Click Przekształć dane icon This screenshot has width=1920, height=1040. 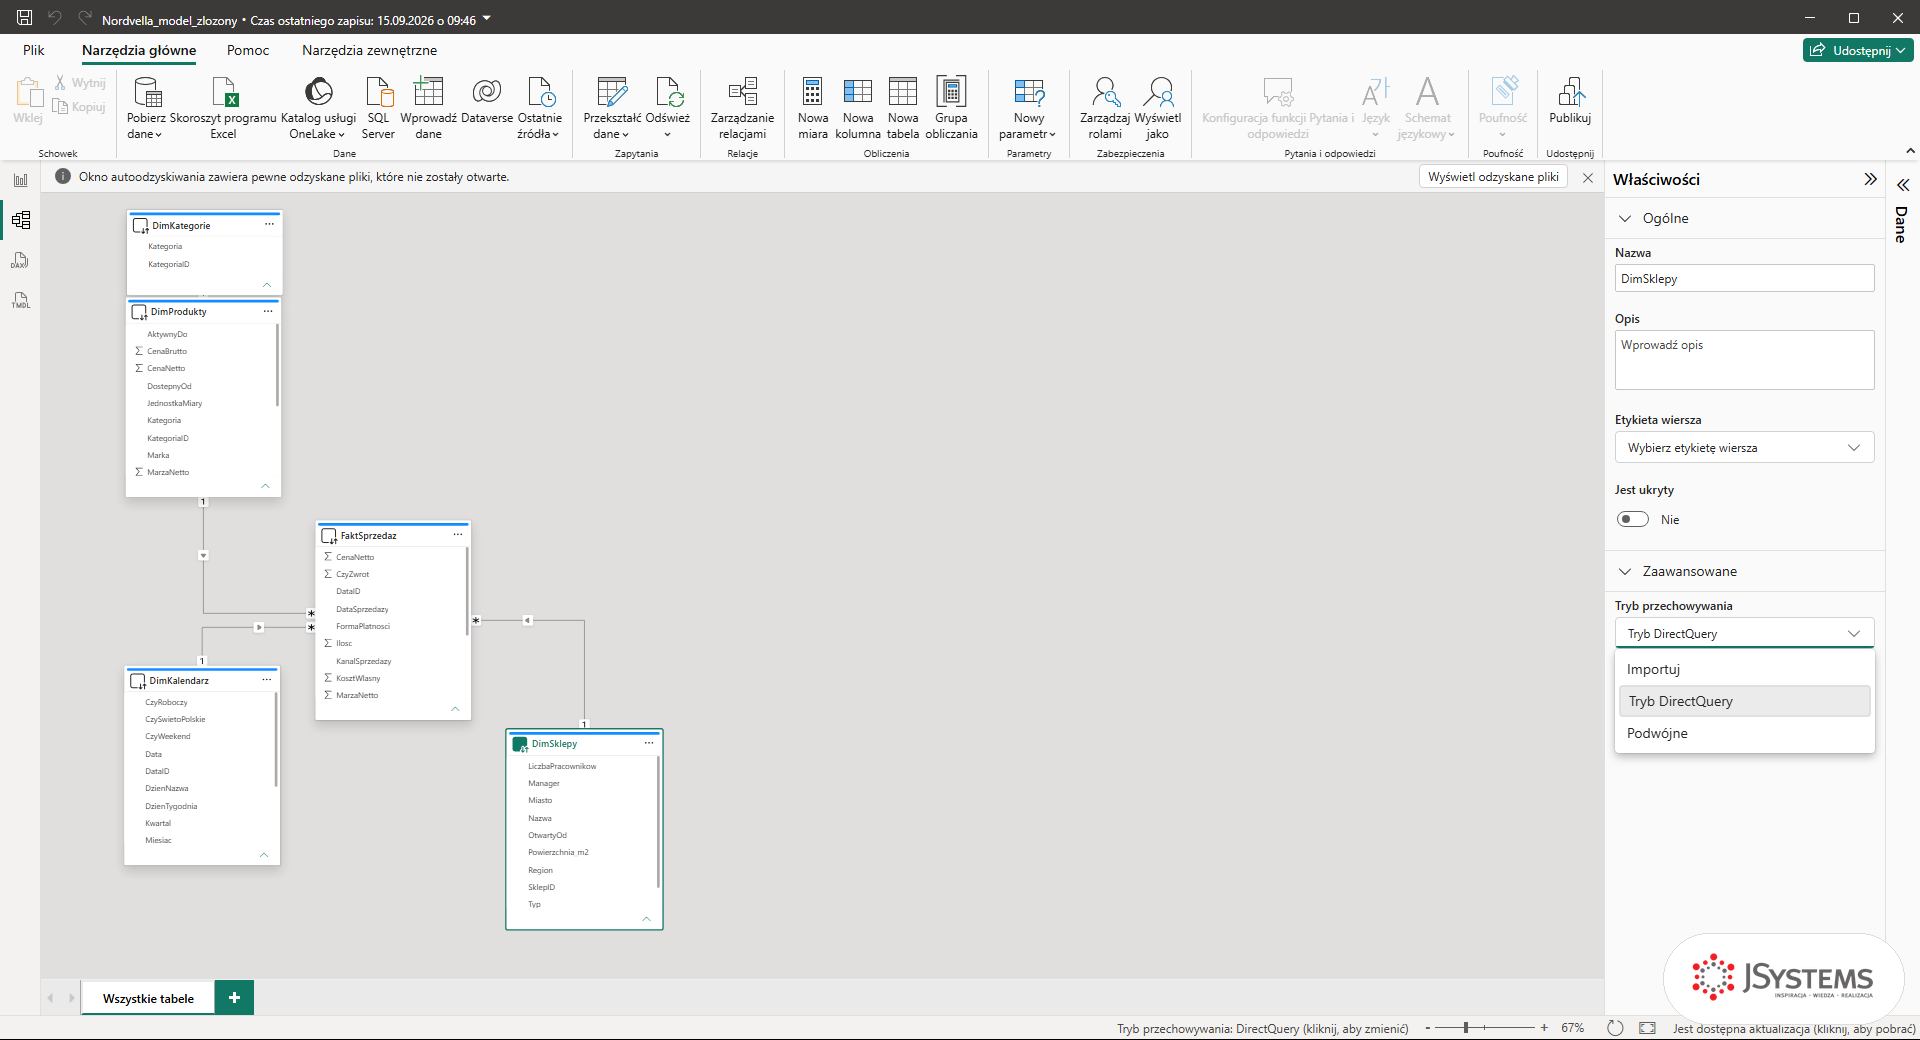point(612,92)
